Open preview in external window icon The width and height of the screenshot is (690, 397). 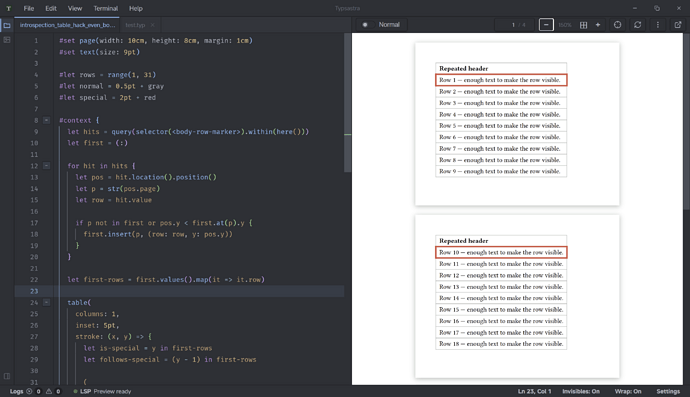coord(678,25)
